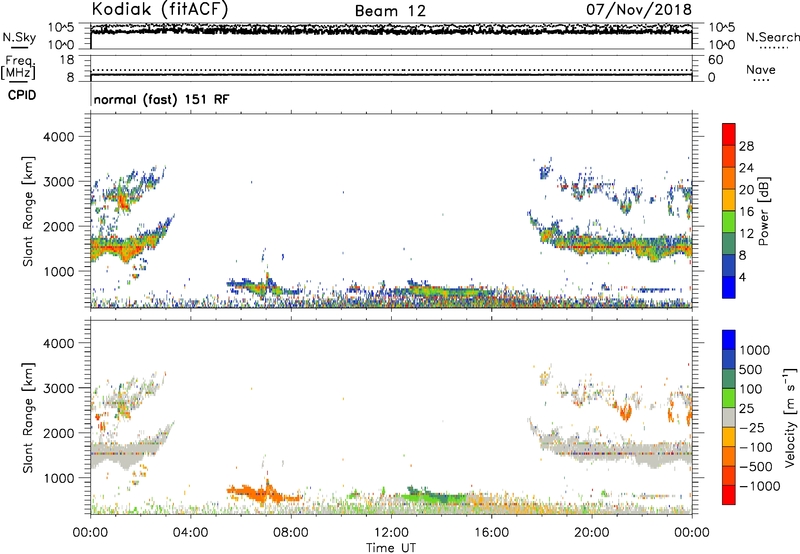Click the top blue segment of Velocity colorbar
The height and width of the screenshot is (554, 800).
point(729,340)
